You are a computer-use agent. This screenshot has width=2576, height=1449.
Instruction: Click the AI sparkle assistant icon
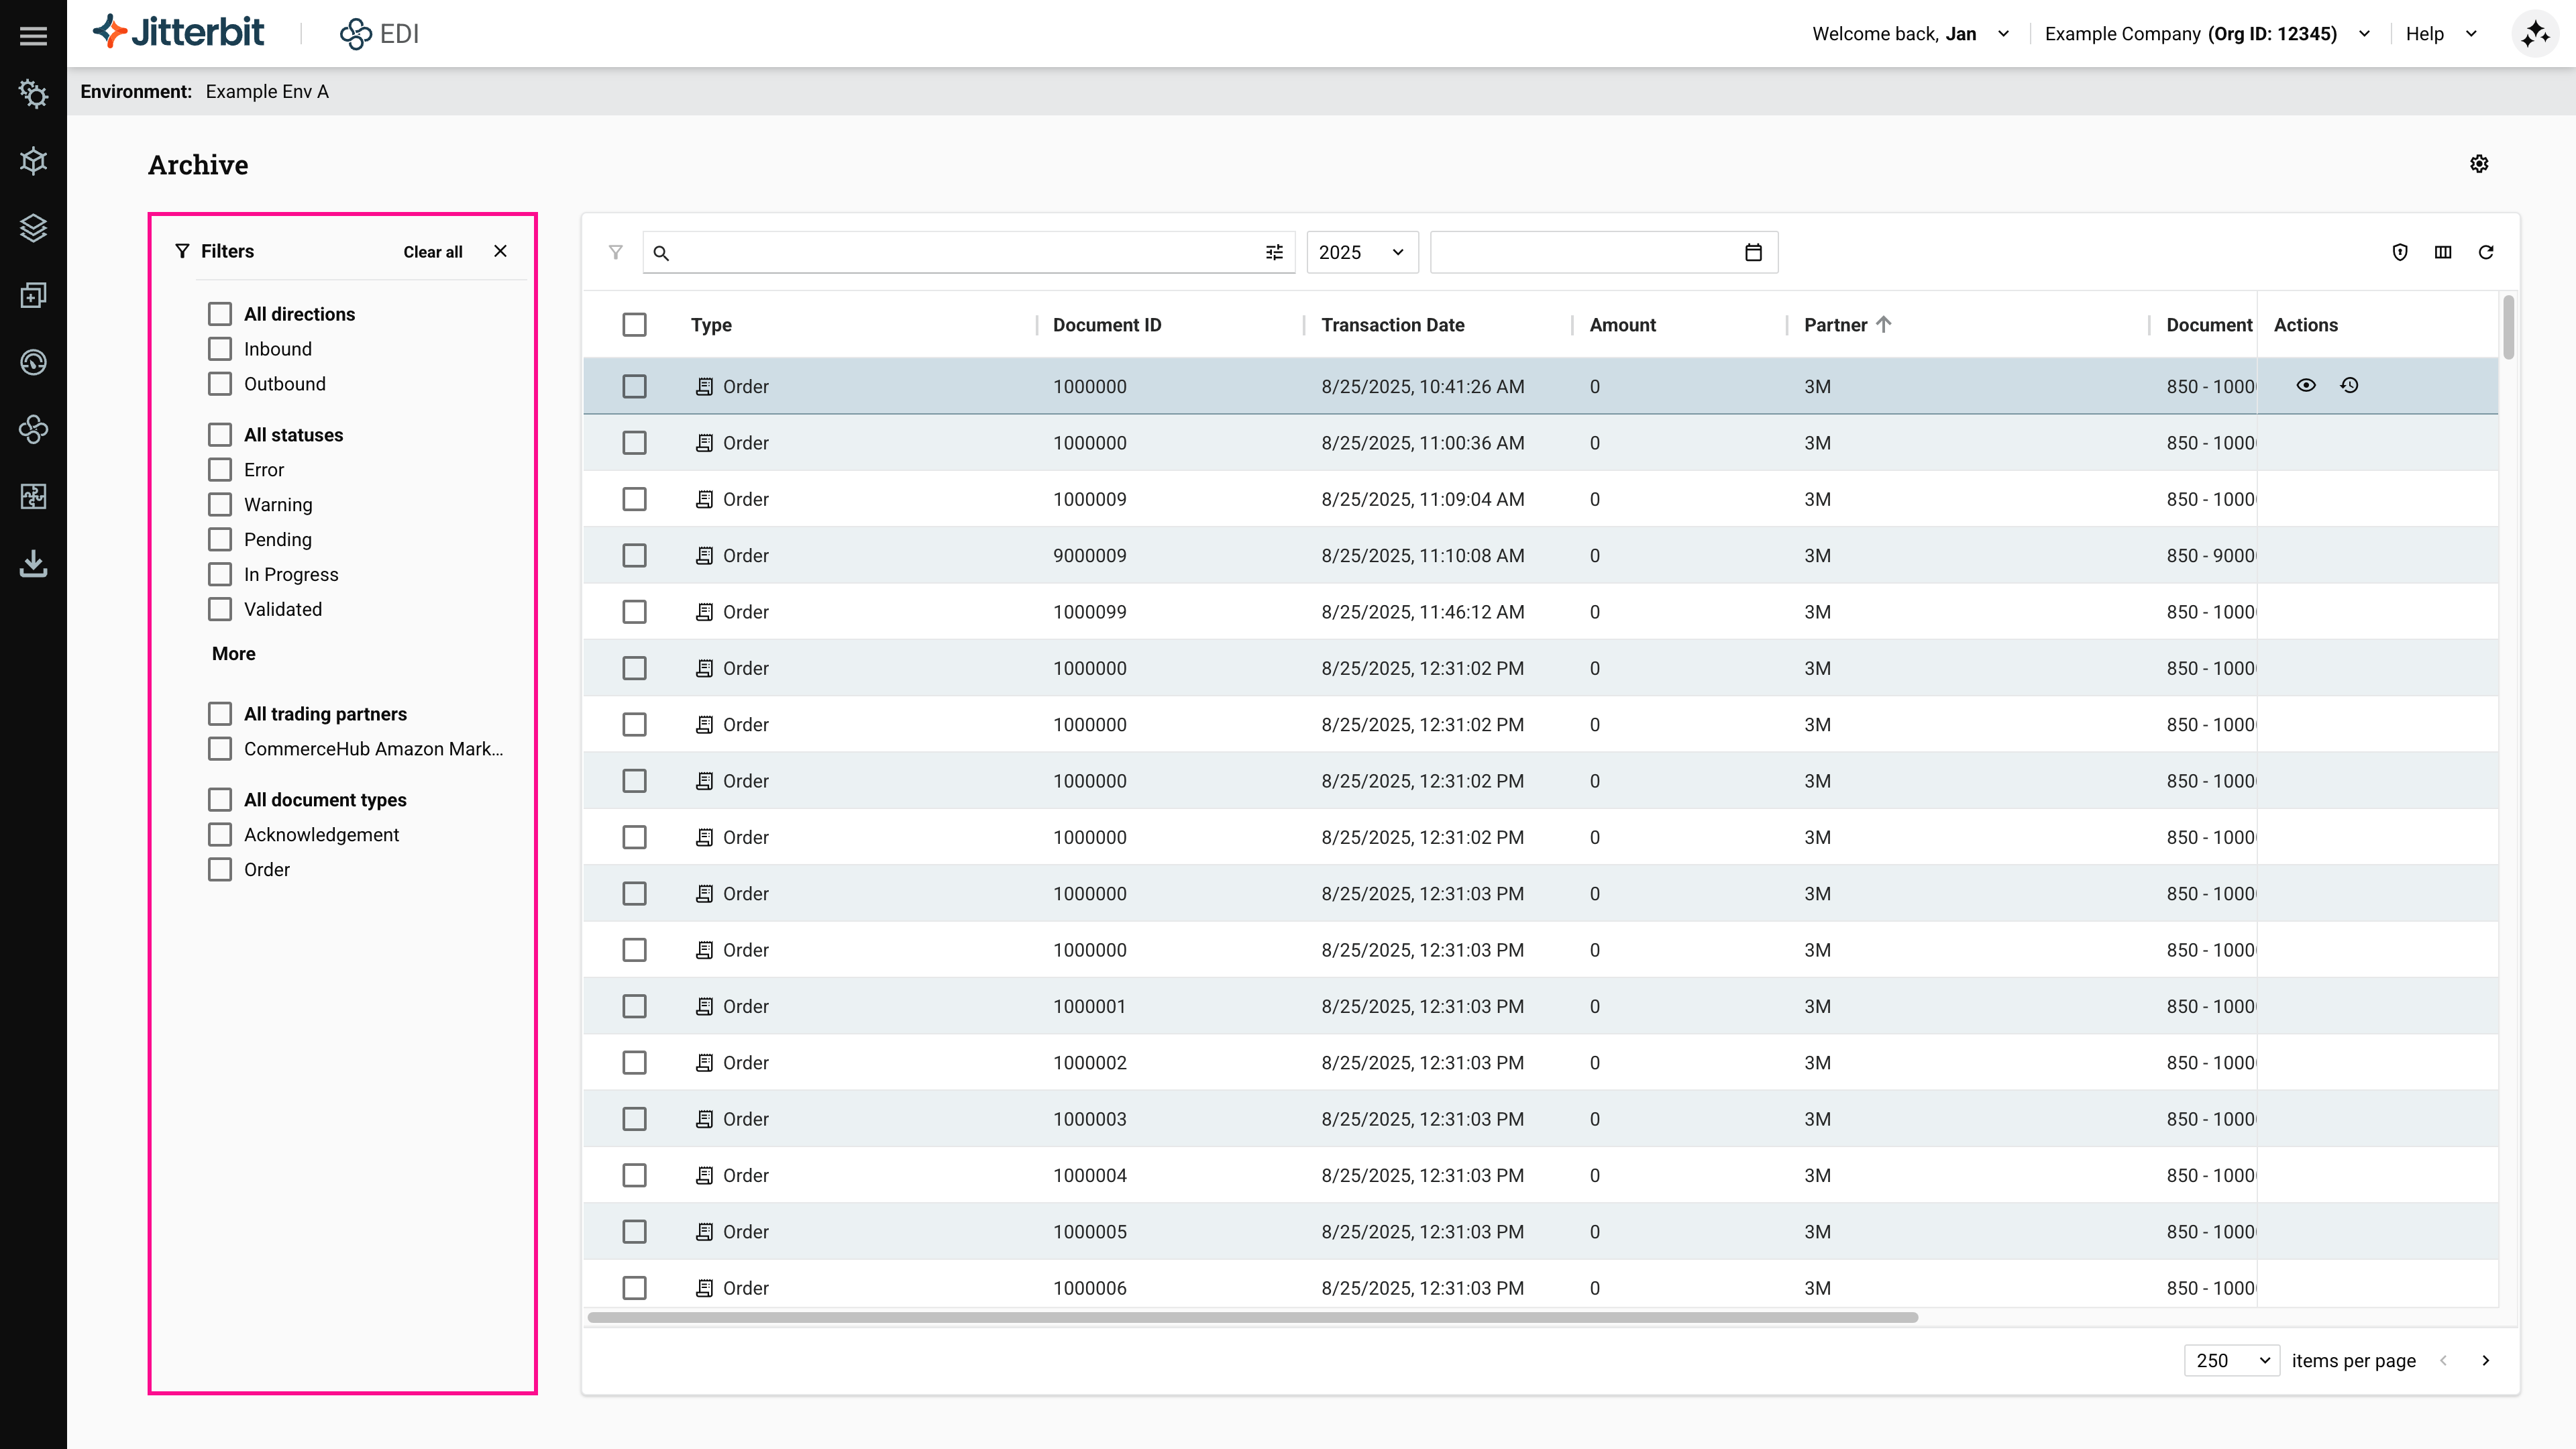point(2535,34)
